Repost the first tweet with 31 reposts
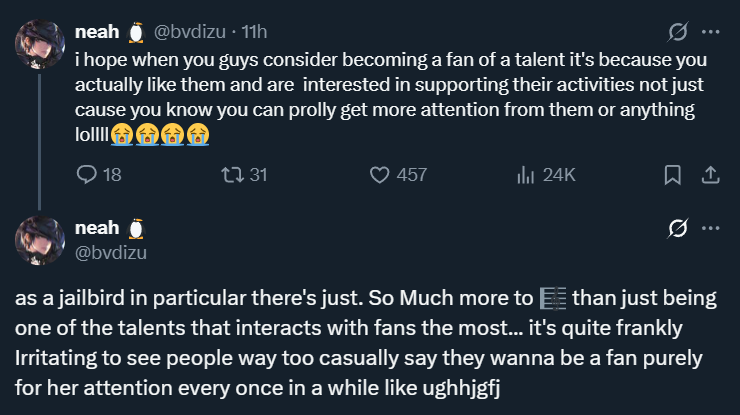Image resolution: width=740 pixels, height=415 pixels. (x=232, y=174)
